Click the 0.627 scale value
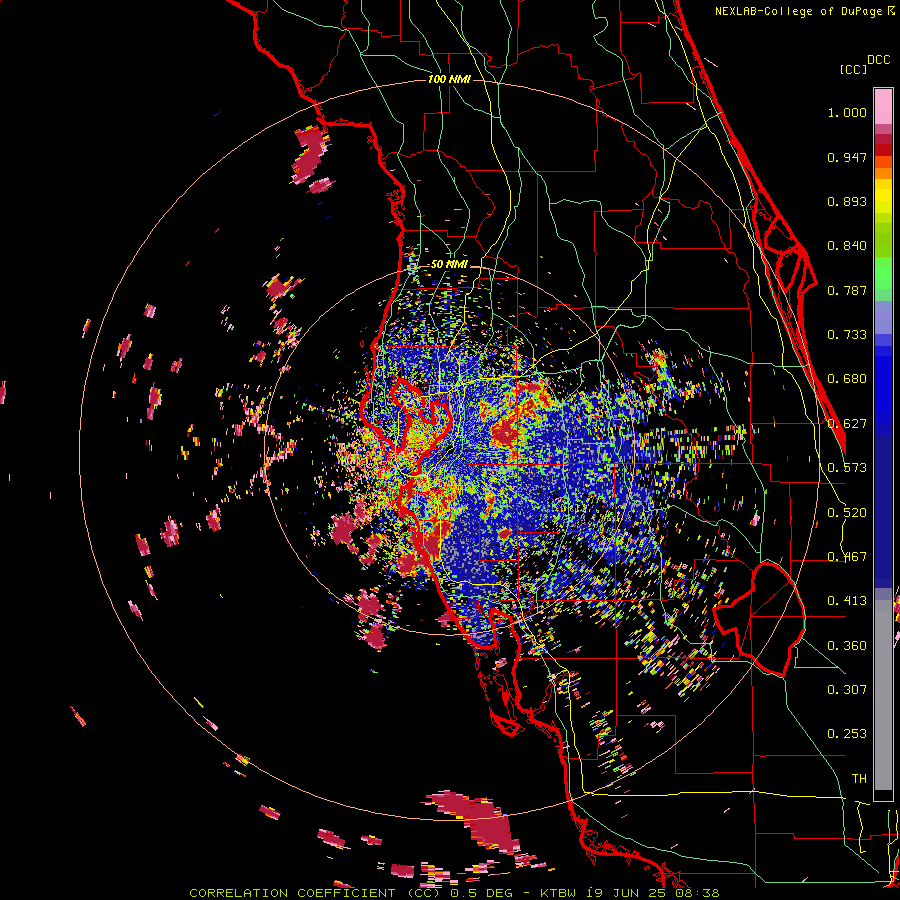 tap(847, 424)
